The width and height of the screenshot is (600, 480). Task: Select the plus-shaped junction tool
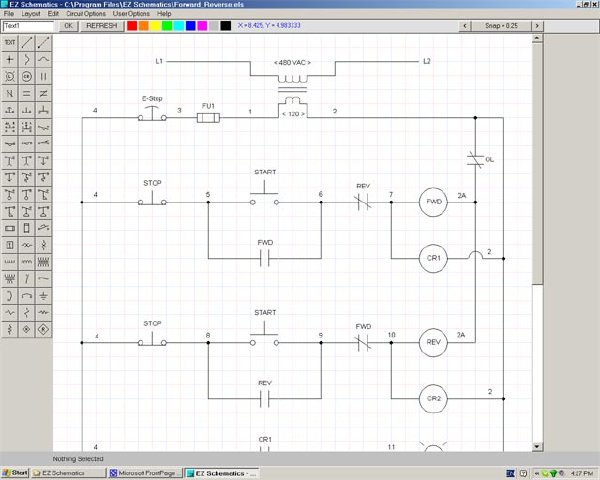tap(10, 59)
